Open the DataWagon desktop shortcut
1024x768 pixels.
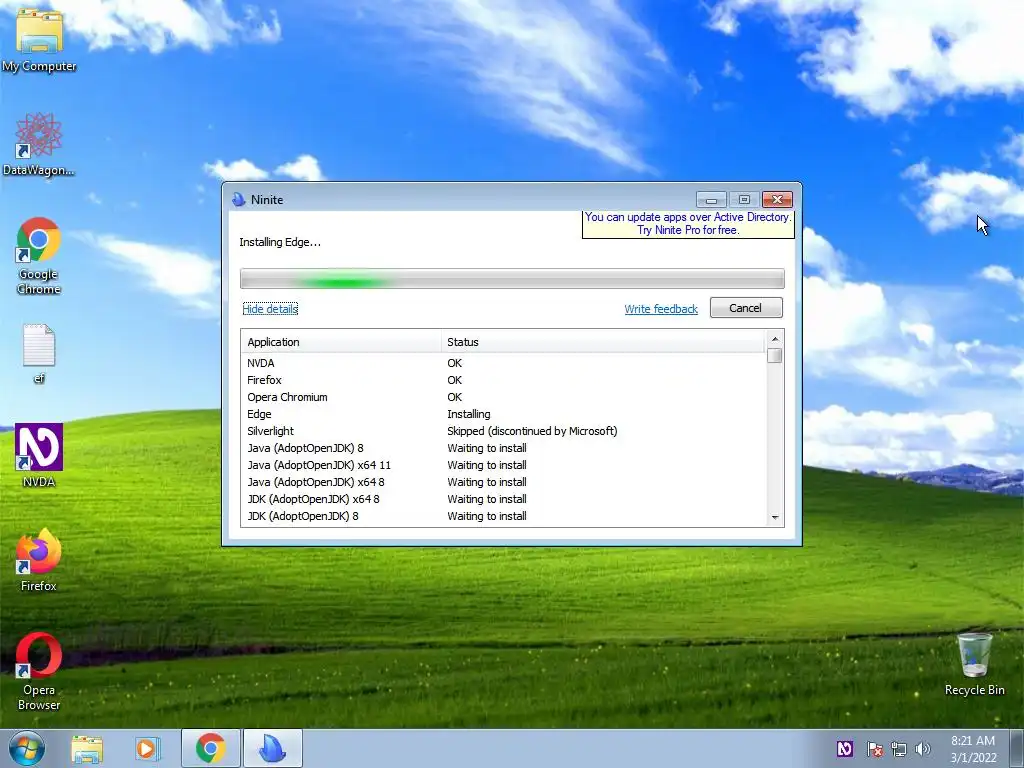39,144
